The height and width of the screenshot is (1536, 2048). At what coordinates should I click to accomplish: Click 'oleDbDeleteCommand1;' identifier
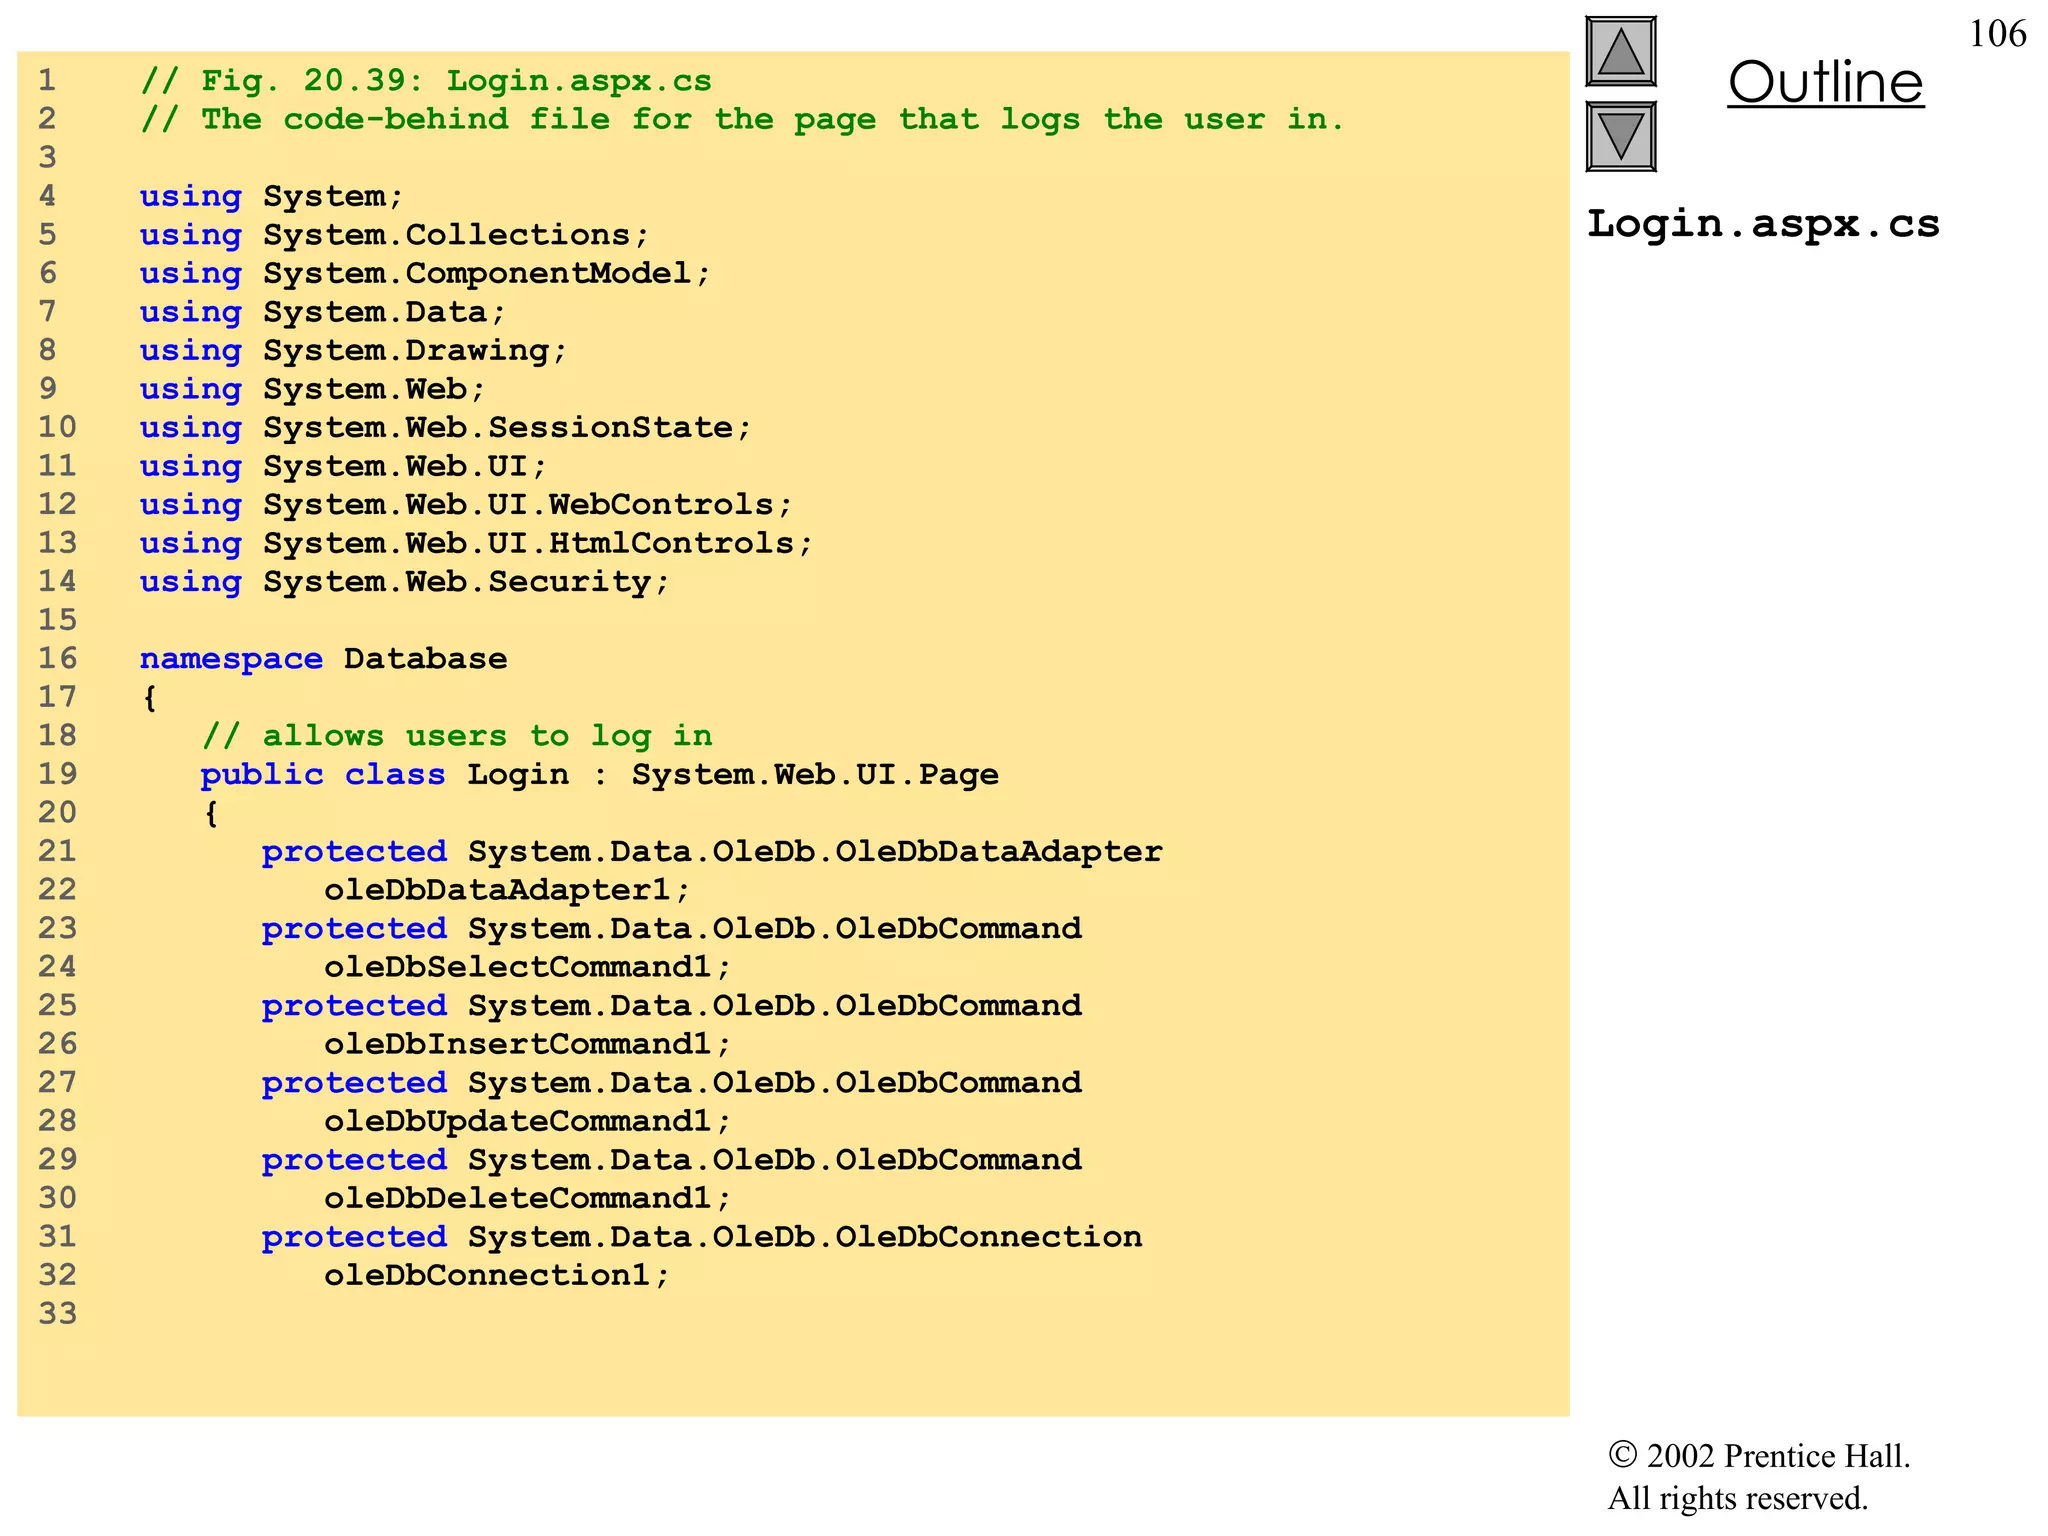coord(527,1198)
